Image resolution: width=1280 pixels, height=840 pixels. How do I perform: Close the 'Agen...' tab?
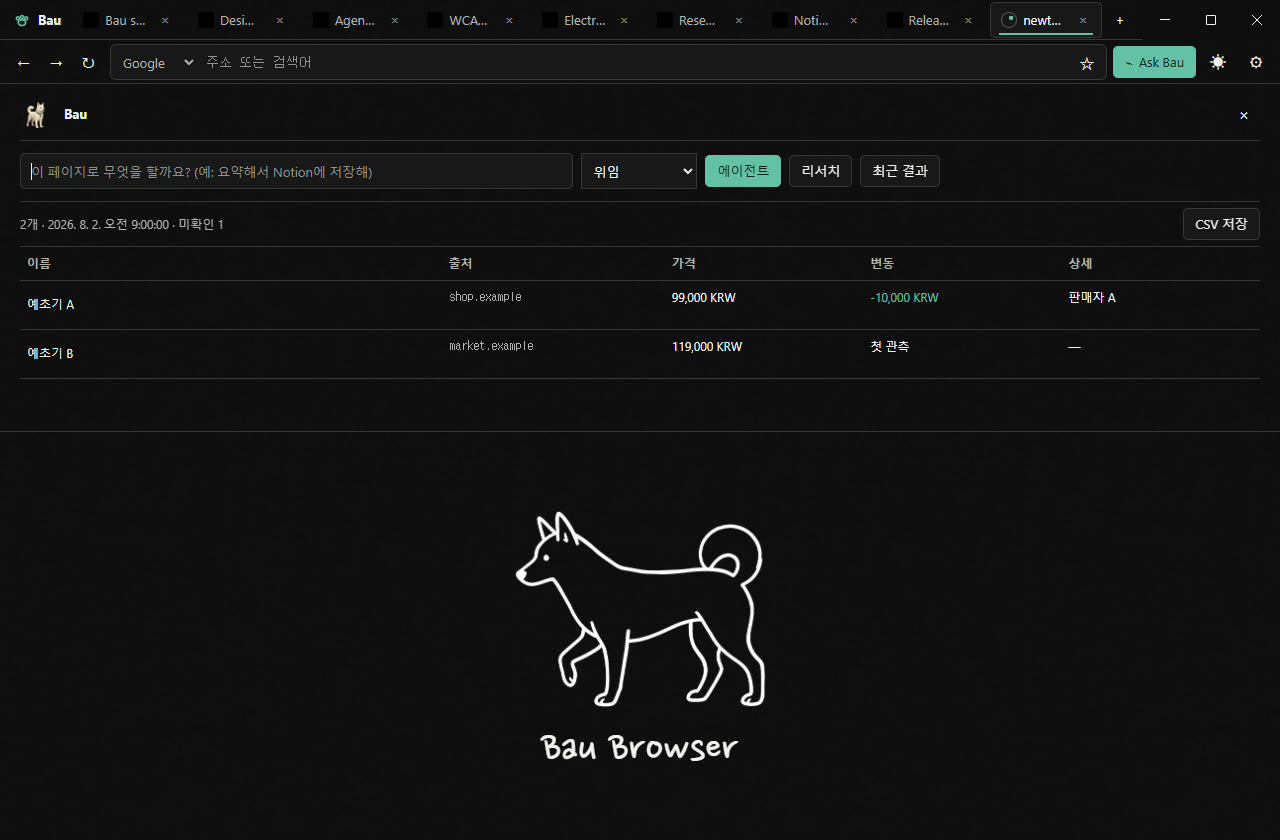click(x=394, y=20)
